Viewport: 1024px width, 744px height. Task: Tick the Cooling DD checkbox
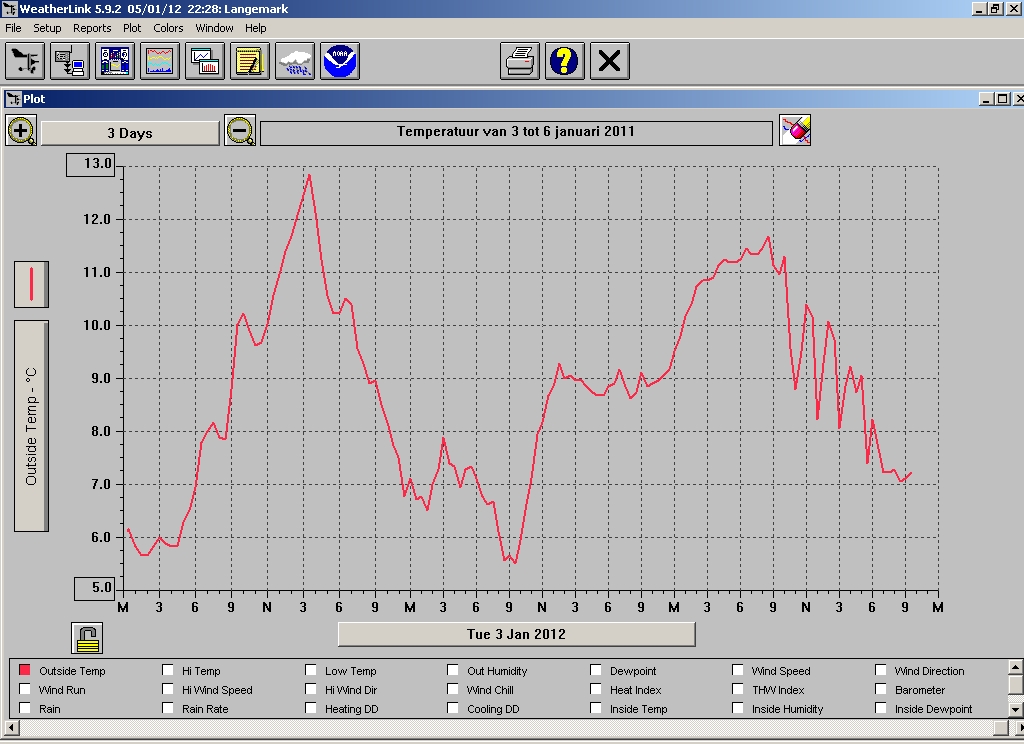[x=453, y=708]
